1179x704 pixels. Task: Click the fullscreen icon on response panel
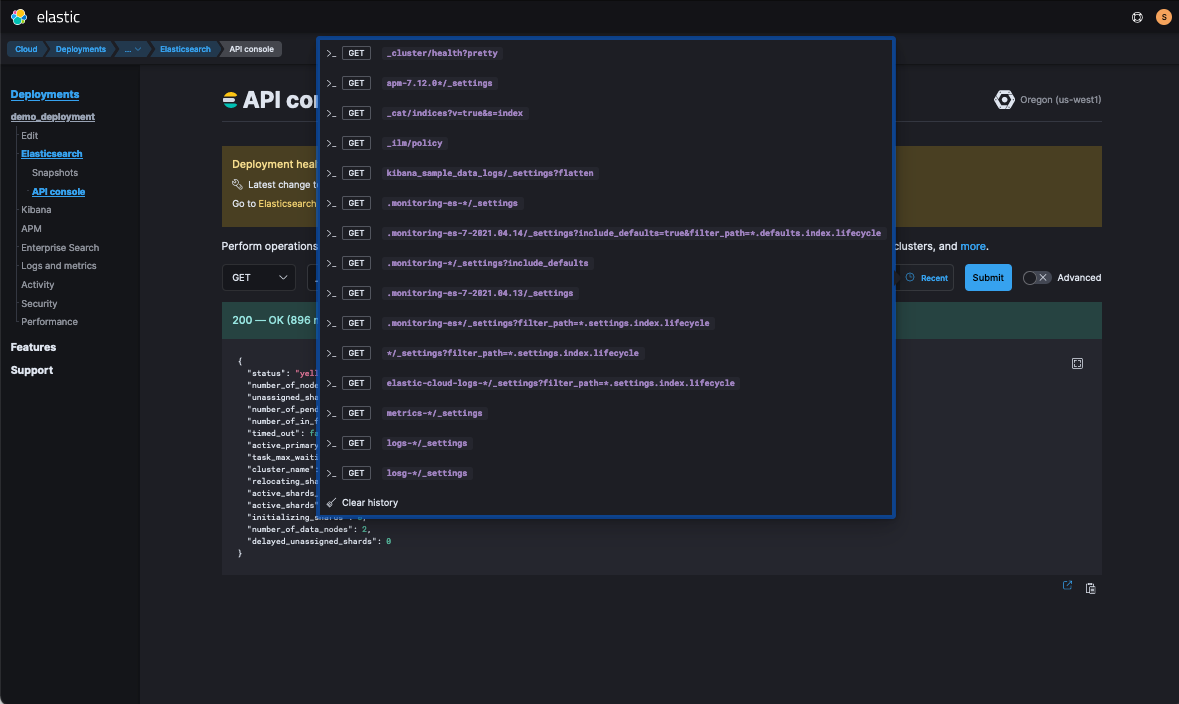(1077, 364)
